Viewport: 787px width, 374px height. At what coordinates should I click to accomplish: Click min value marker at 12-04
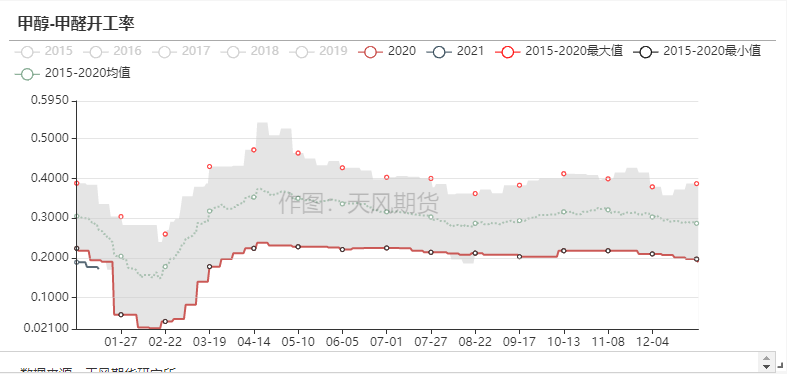coord(652,254)
